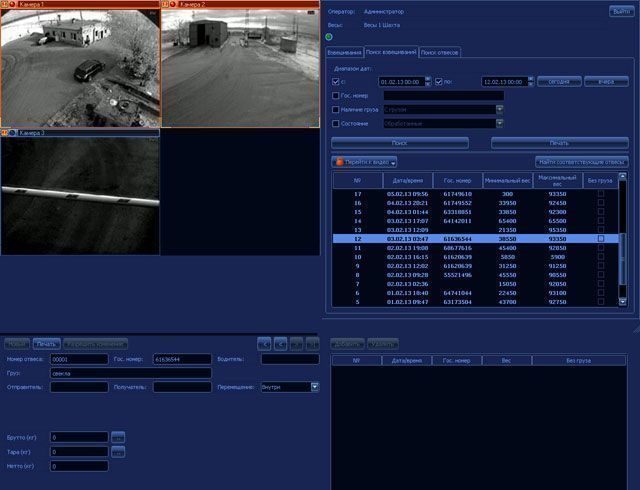Switch to the Взвешивания tab
Viewport: 640px width, 490px height.
(344, 53)
